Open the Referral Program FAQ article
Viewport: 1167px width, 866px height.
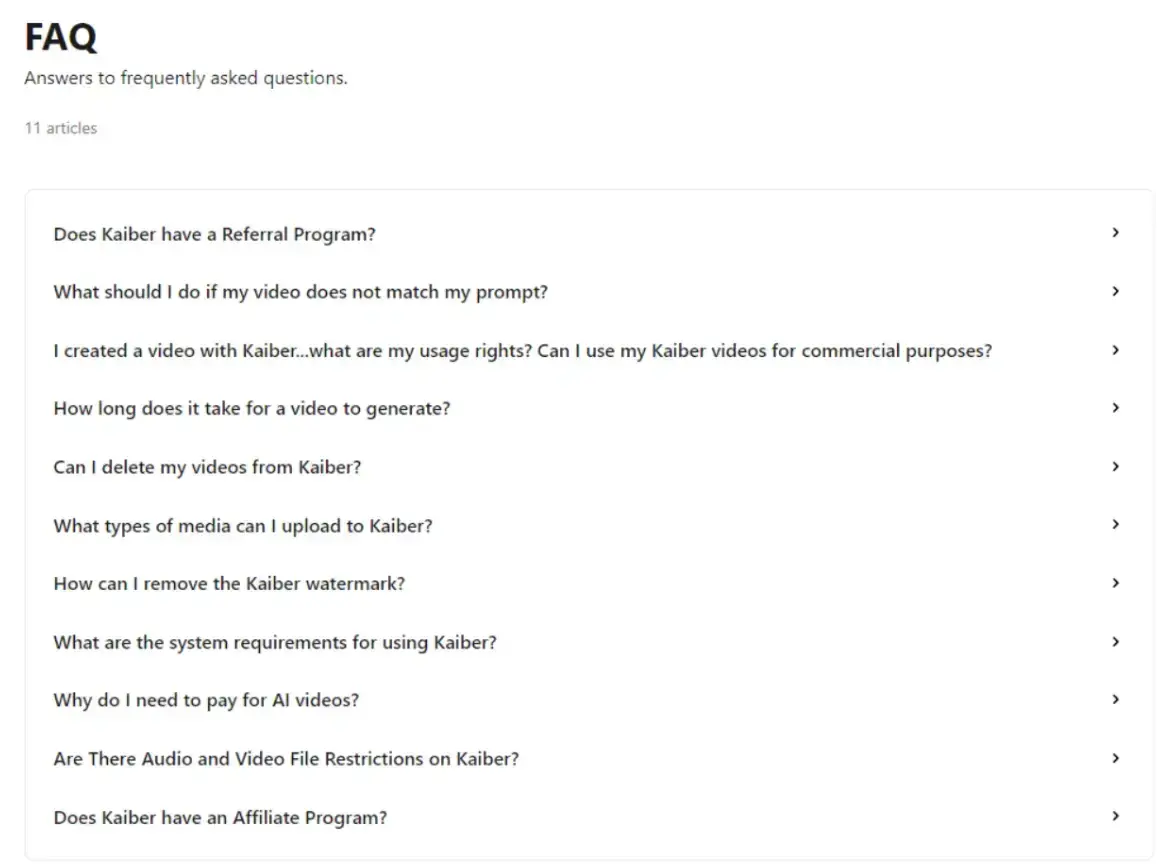coord(214,233)
